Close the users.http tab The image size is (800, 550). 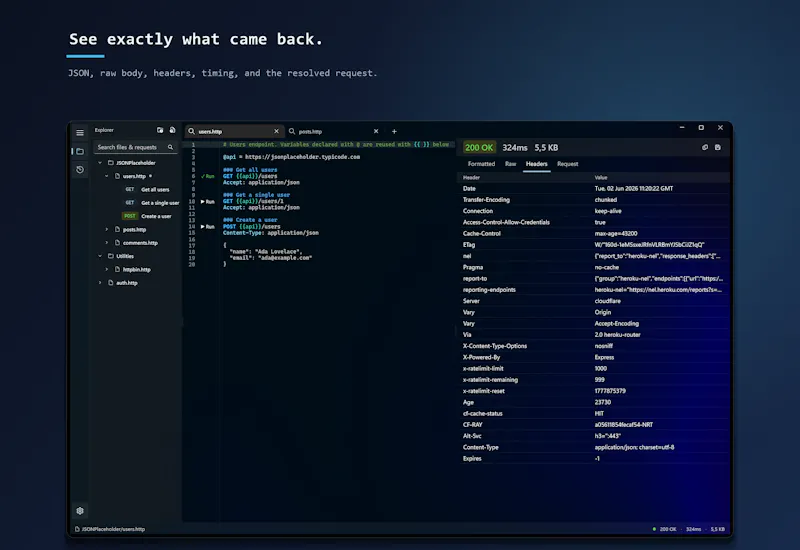coord(277,131)
